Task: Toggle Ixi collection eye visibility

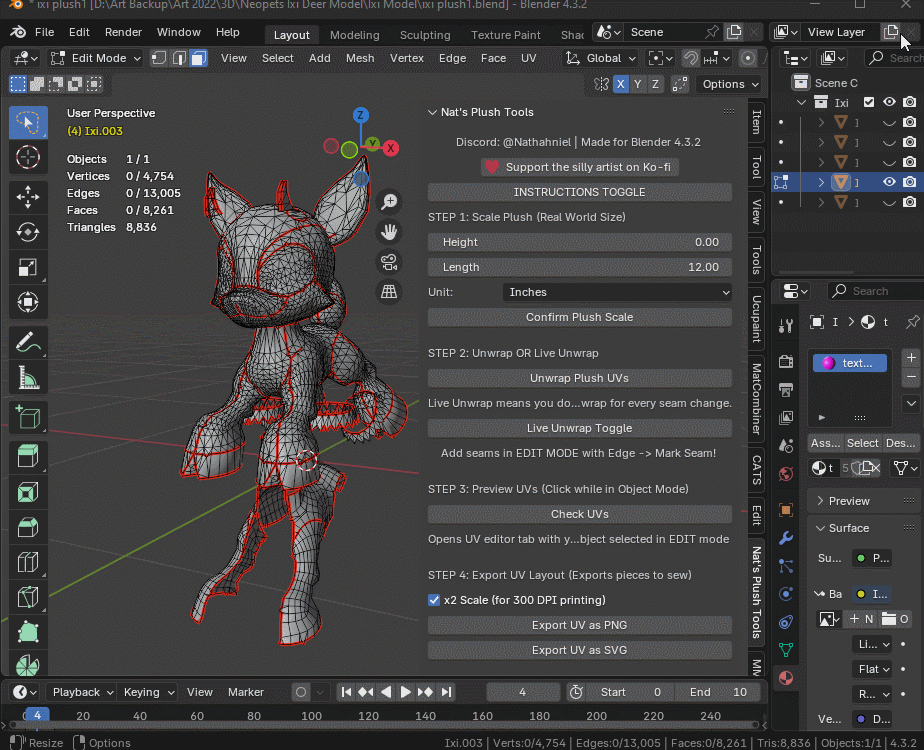Action: 889,102
